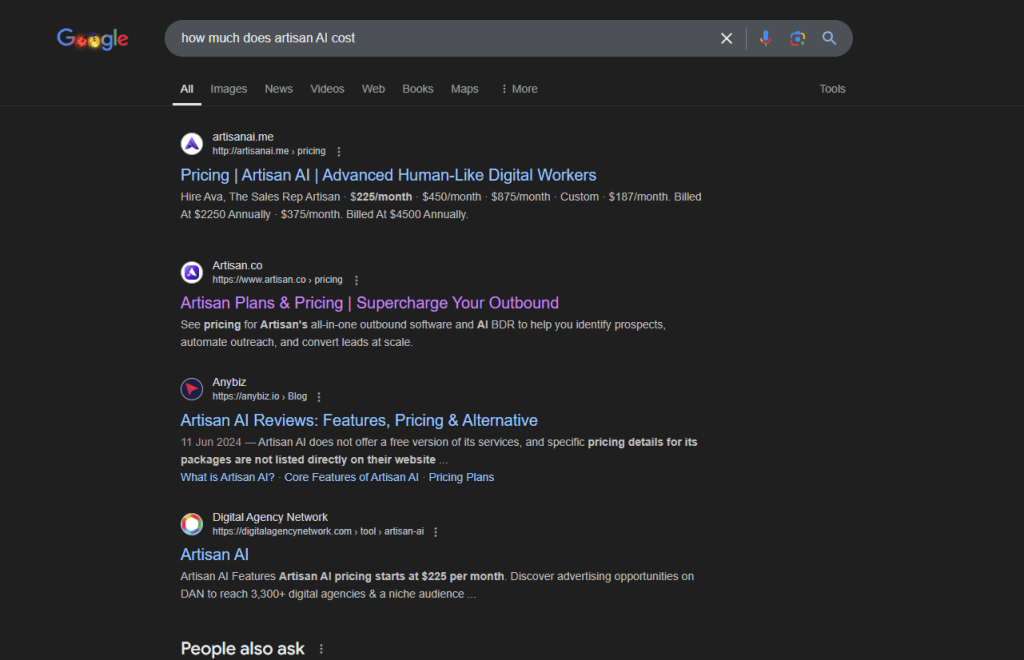Click the Digital Agency Network favicon
Image resolution: width=1024 pixels, height=660 pixels.
pyautogui.click(x=192, y=524)
